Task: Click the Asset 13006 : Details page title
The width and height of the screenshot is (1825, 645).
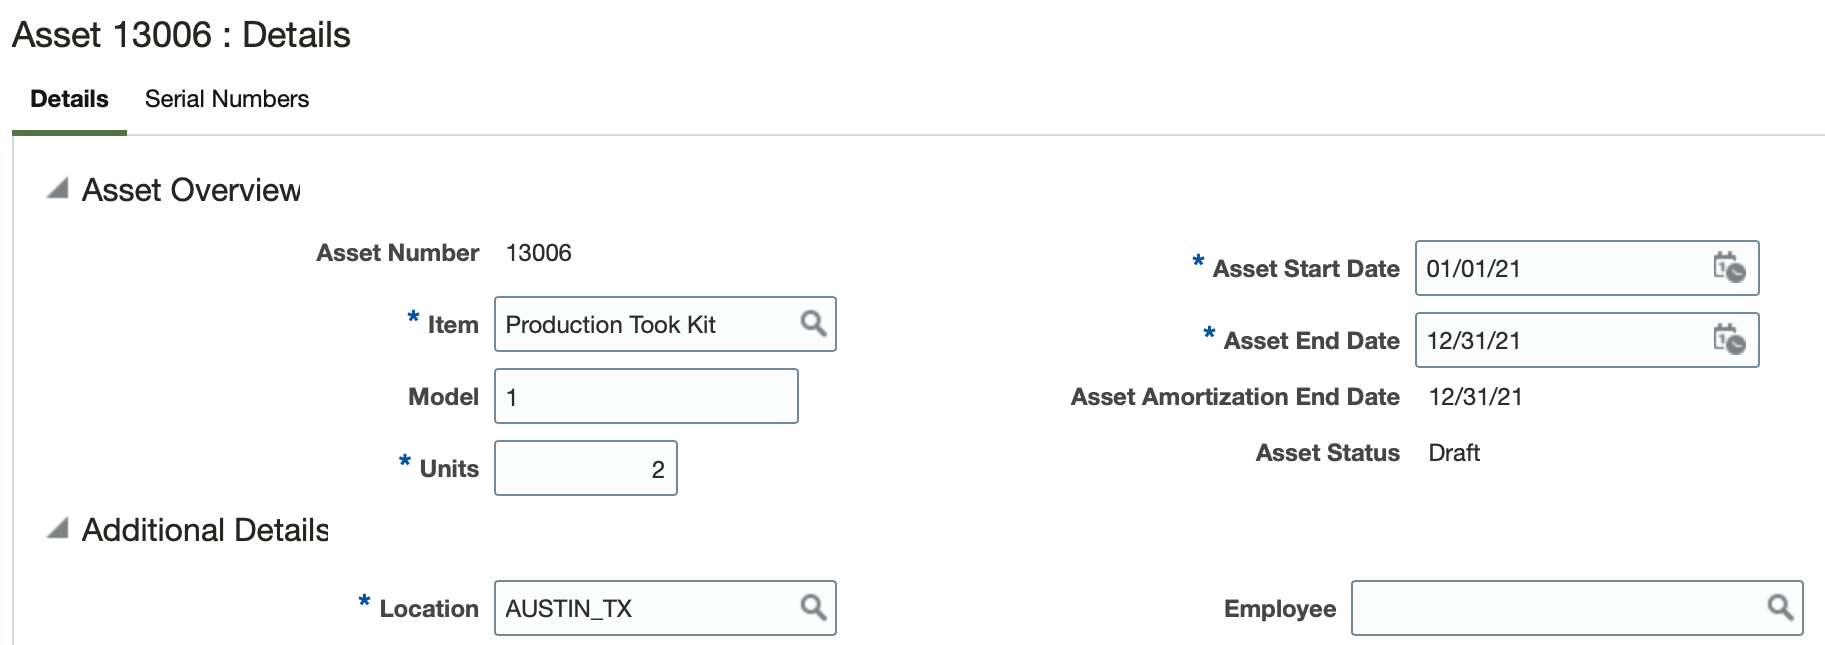Action: pos(181,35)
